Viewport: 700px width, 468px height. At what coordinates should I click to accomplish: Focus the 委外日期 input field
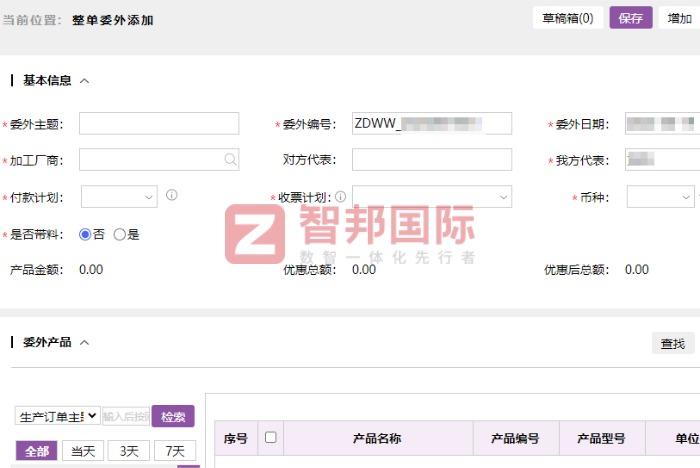click(x=662, y=124)
